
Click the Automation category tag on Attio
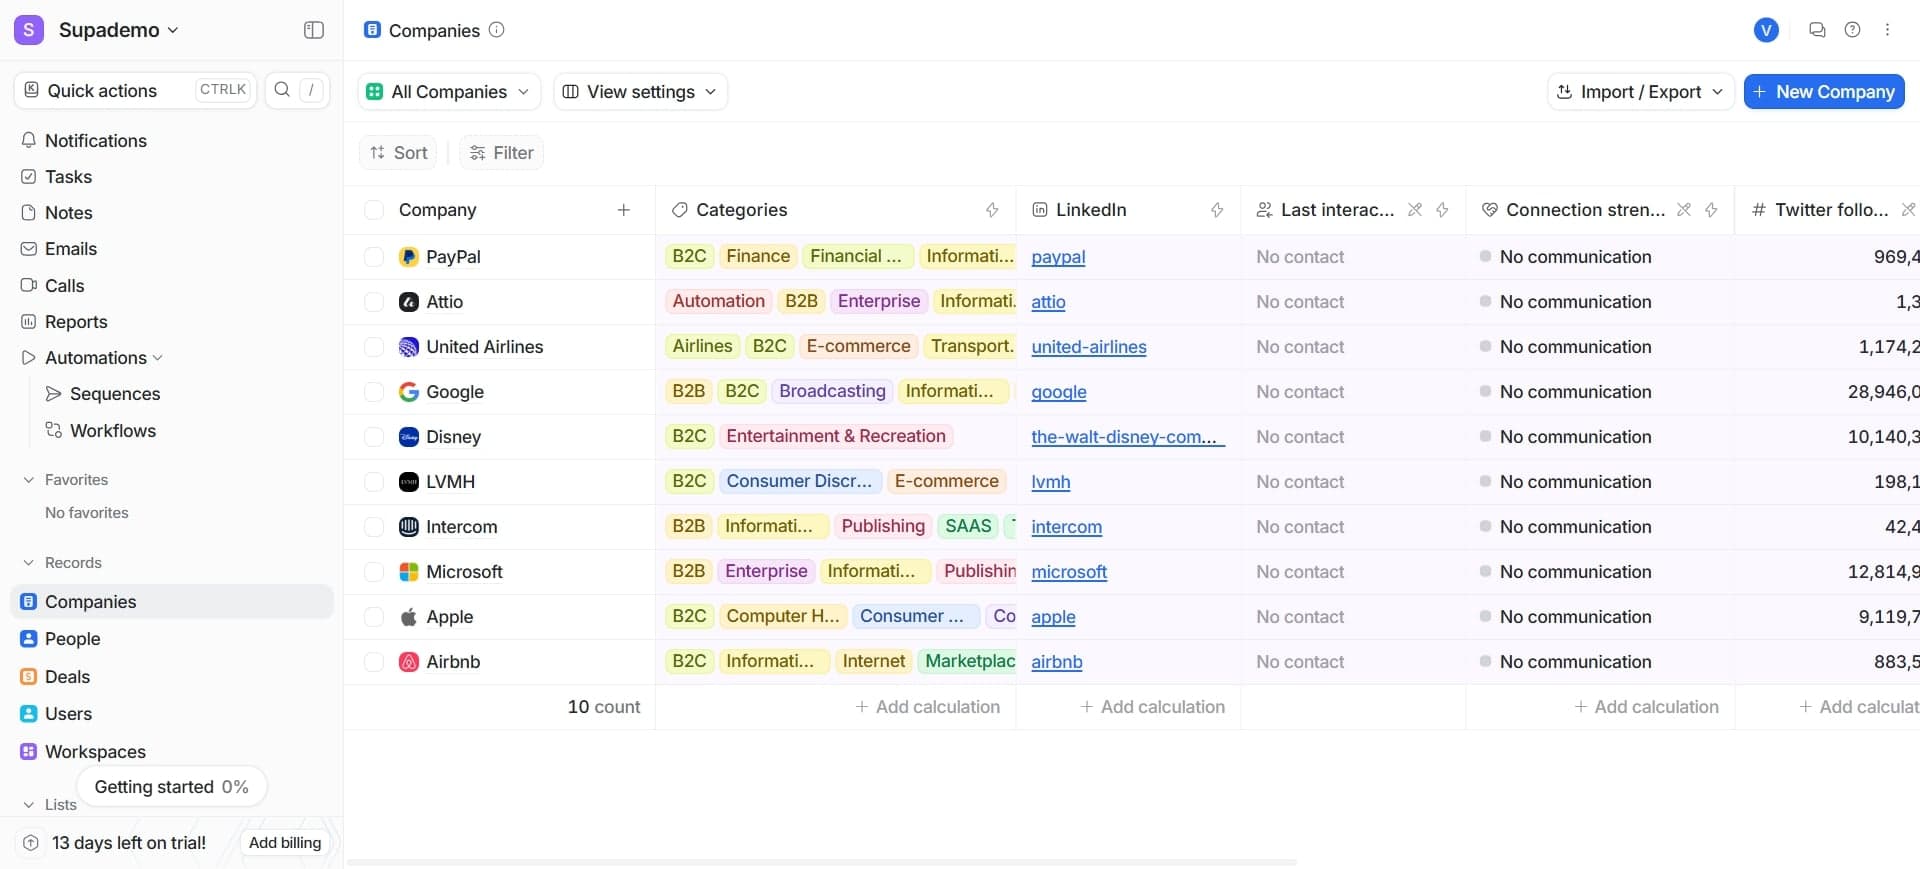click(x=718, y=302)
